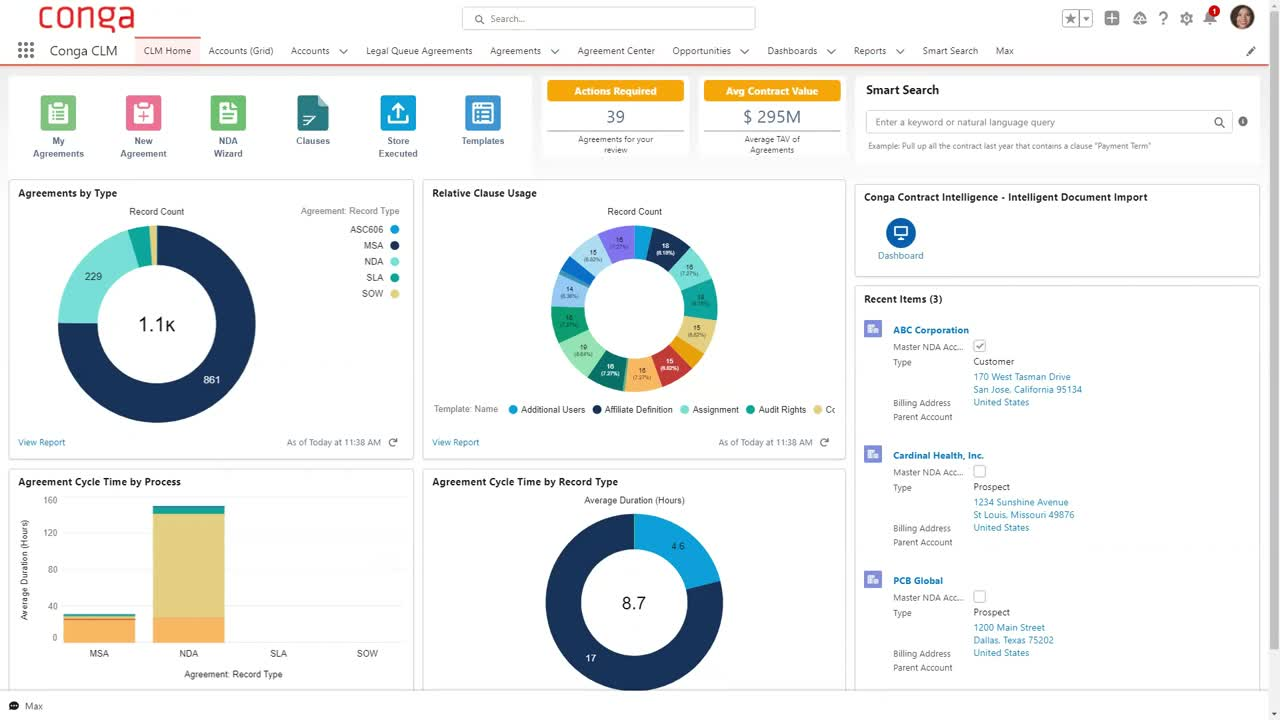The height and width of the screenshot is (720, 1280).
Task: Open the 170 West Tasman Drive address
Action: click(x=1022, y=377)
